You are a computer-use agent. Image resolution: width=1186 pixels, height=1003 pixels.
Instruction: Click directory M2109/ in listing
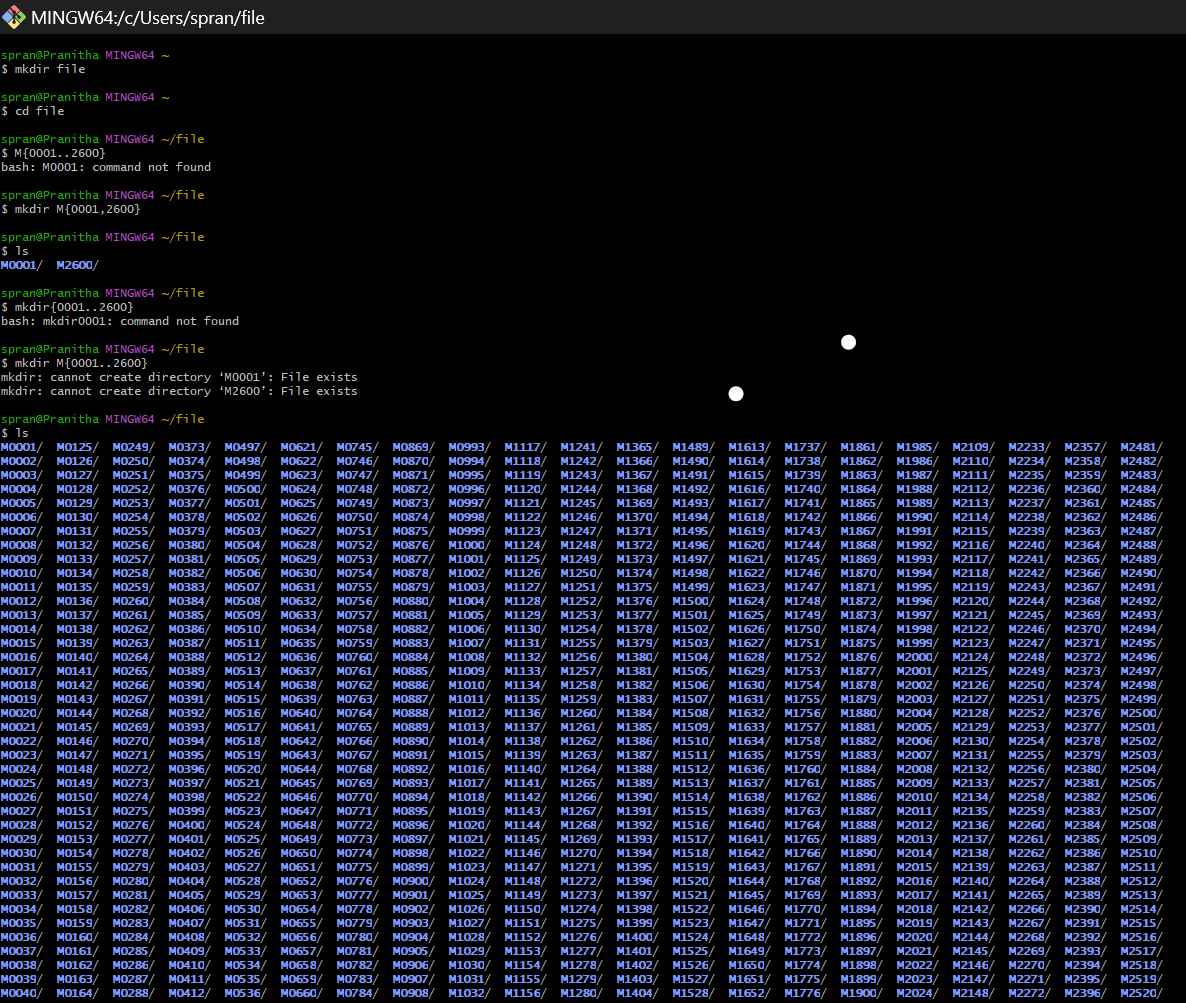point(973,447)
